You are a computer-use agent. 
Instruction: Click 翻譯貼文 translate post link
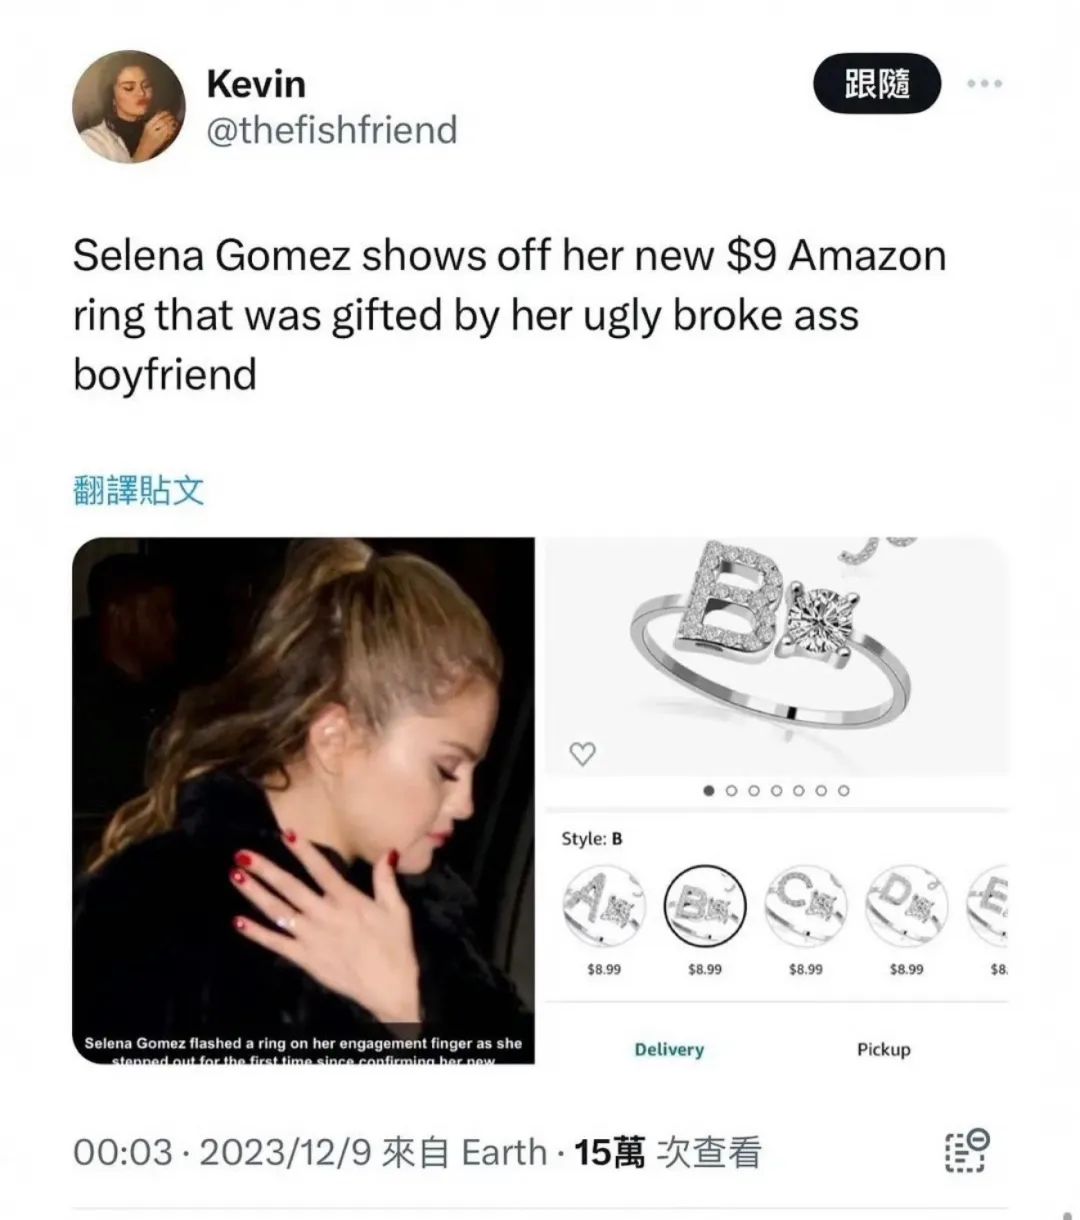[139, 490]
